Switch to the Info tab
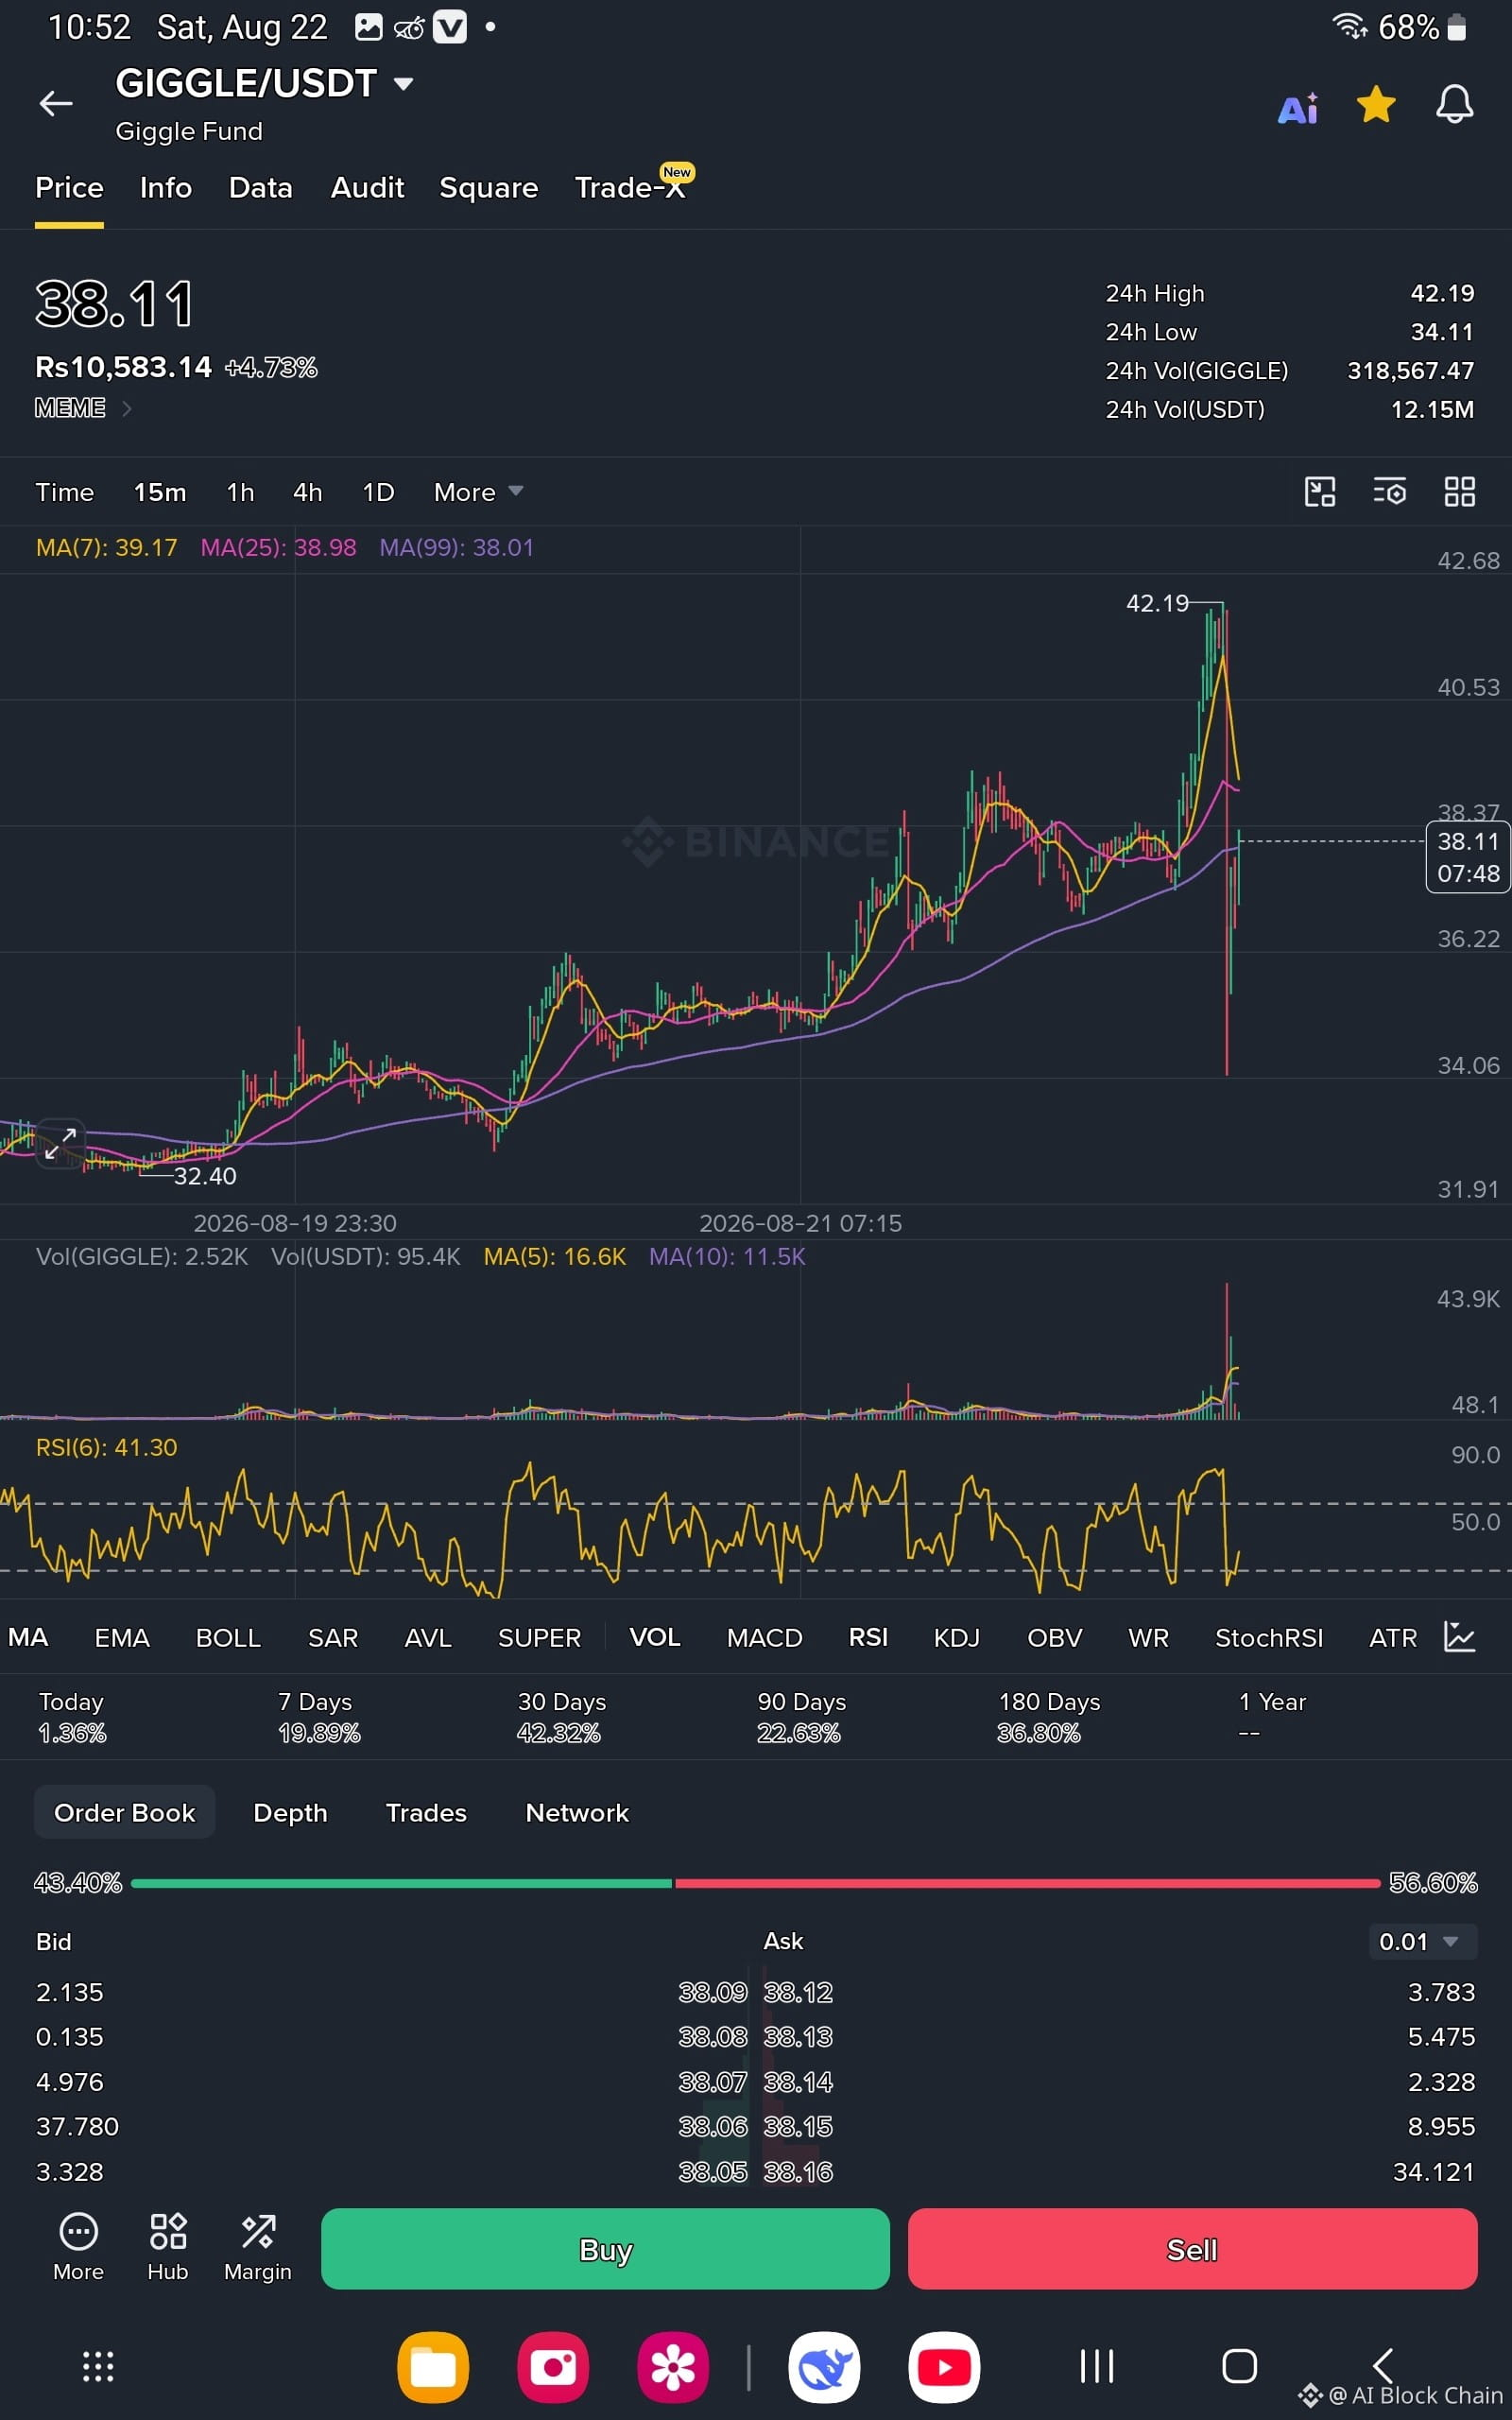The height and width of the screenshot is (2420, 1512). point(166,188)
